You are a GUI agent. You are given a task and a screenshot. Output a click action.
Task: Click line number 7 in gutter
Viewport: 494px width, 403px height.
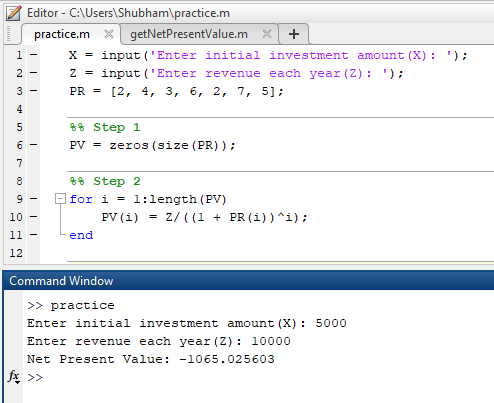[19, 163]
